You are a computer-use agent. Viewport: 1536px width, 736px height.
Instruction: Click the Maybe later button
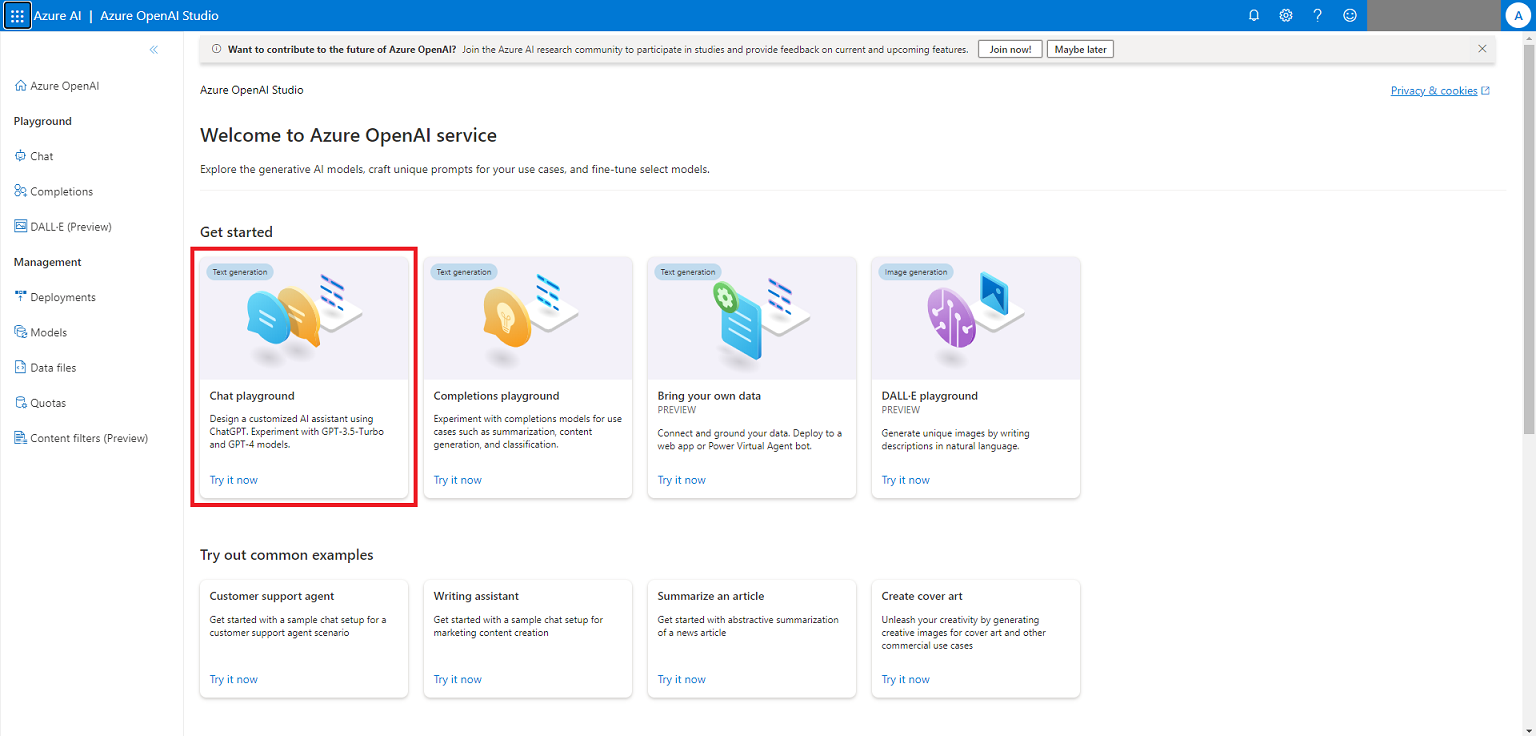[x=1080, y=49]
